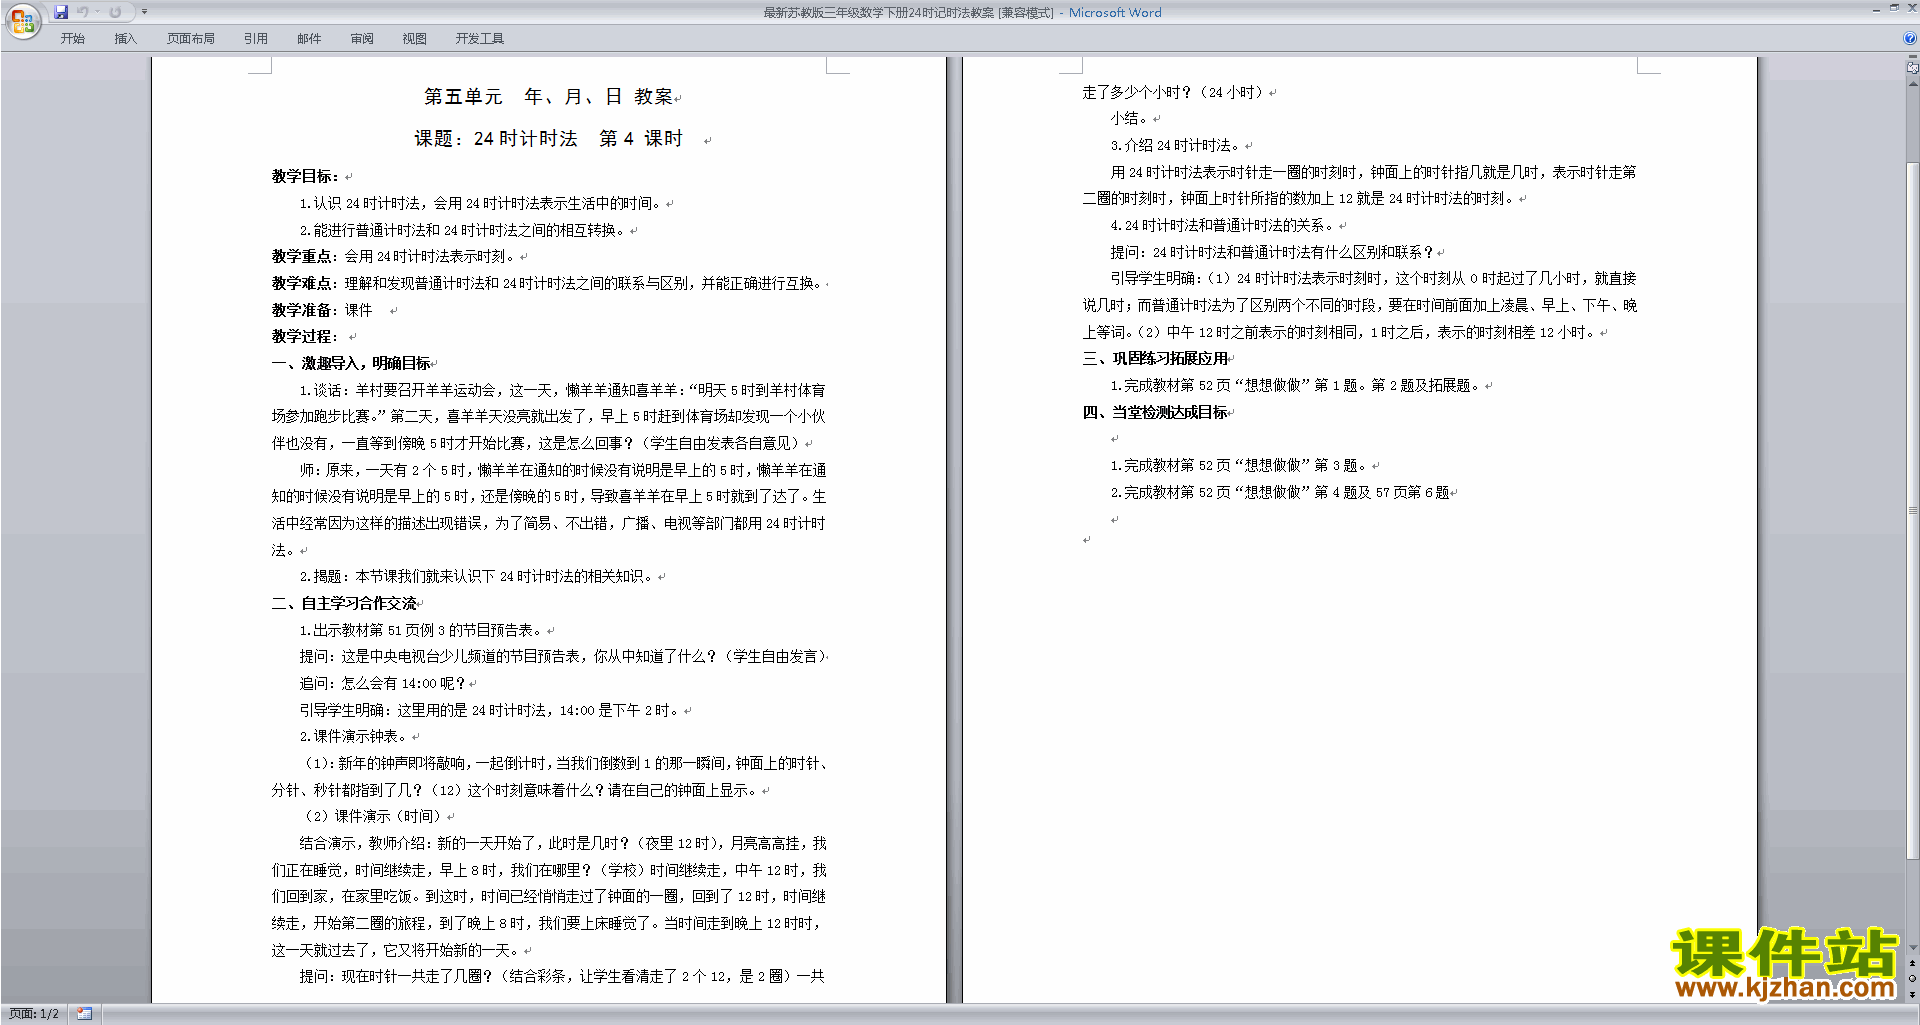Click the split-window handle above scrollbar

coord(1912,58)
